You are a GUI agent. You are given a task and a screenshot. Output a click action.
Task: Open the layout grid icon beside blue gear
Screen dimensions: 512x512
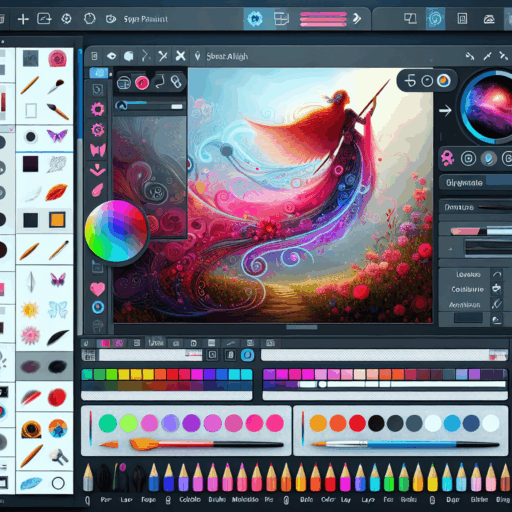coord(281,19)
